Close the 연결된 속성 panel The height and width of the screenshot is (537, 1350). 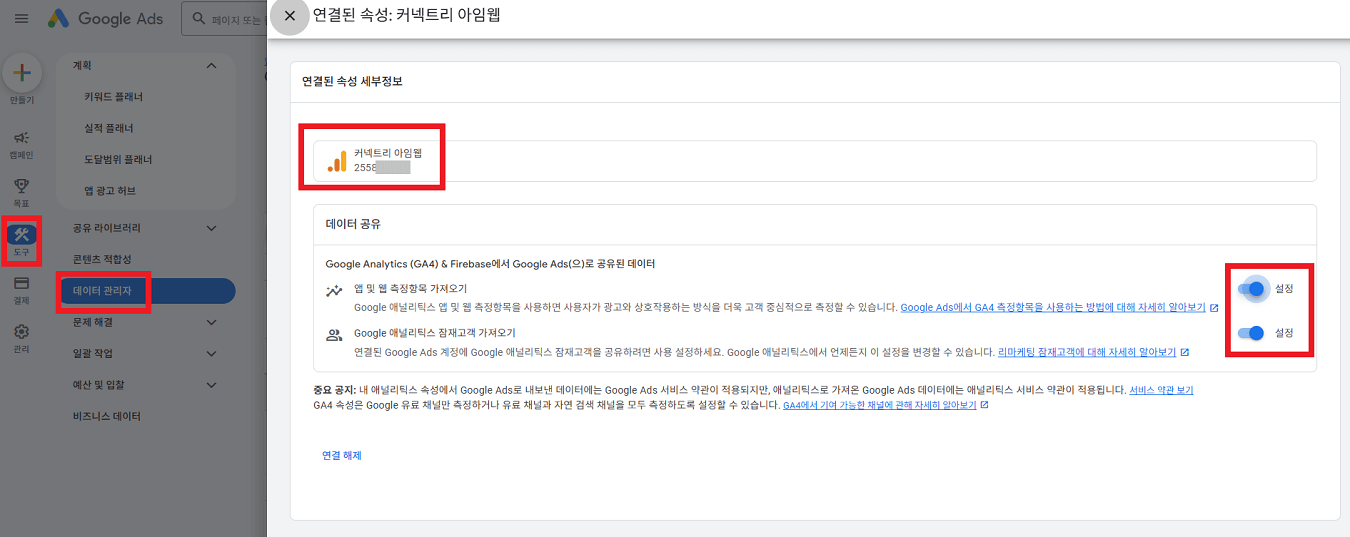pos(289,16)
